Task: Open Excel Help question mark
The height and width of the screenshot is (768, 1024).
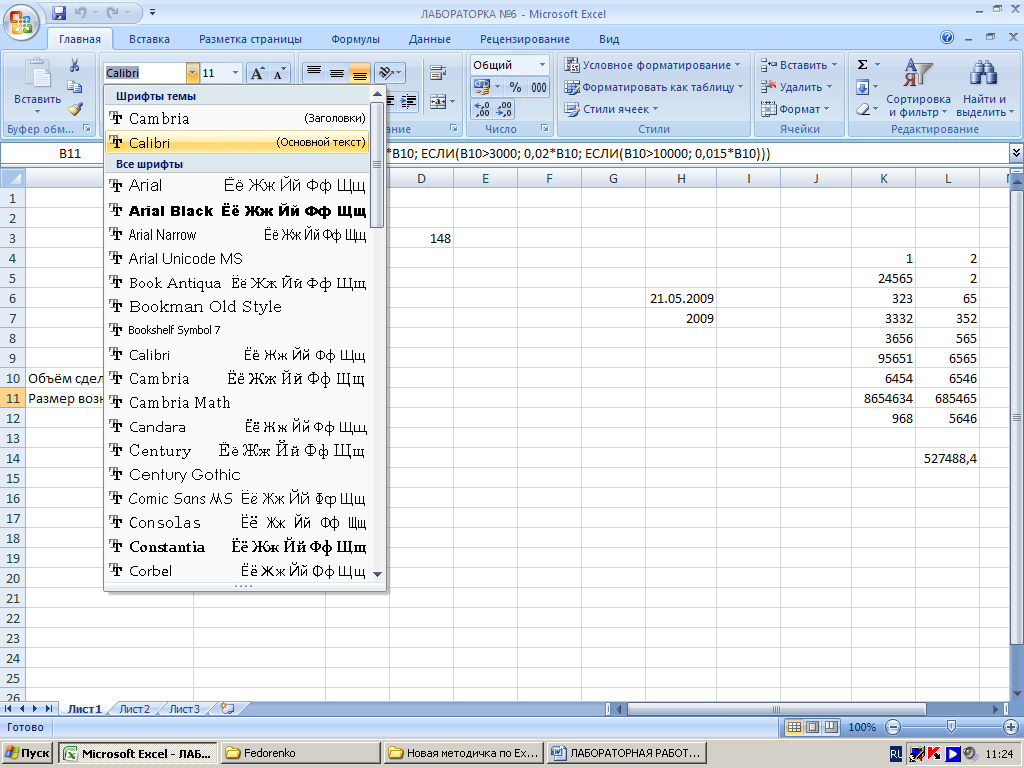Action: click(x=947, y=37)
